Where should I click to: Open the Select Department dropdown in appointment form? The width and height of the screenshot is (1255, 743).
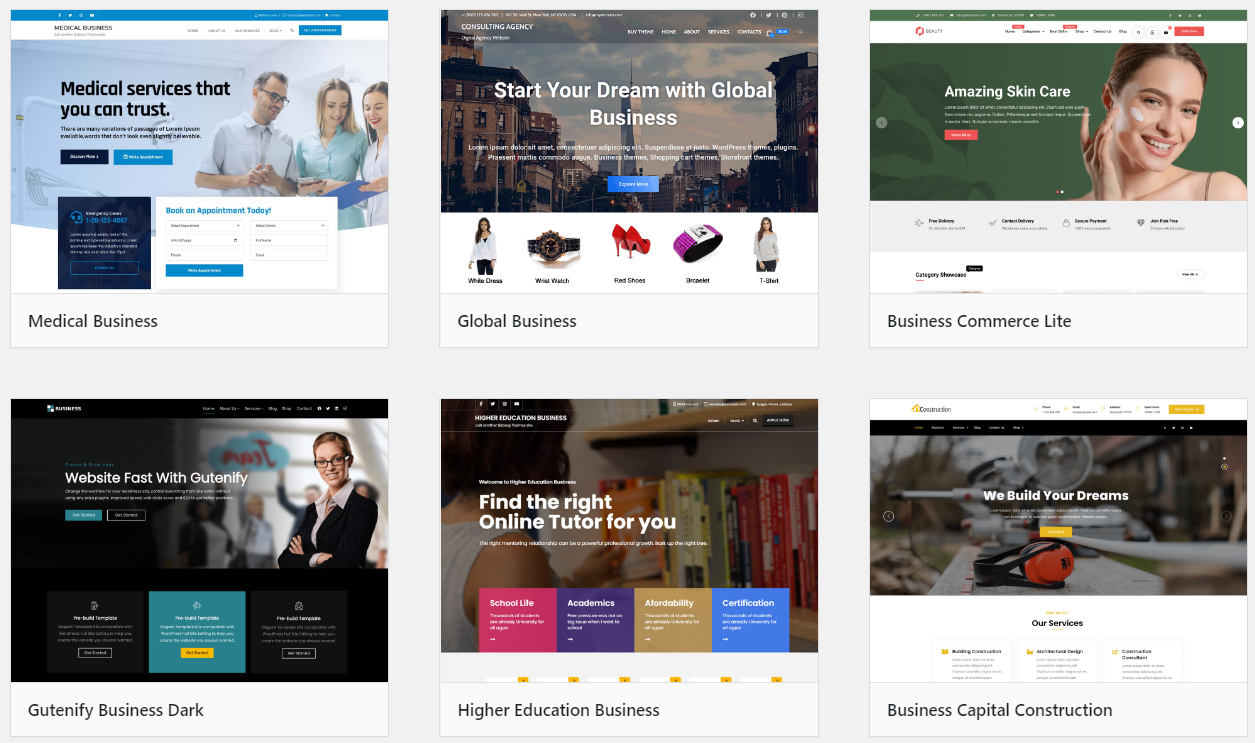click(x=204, y=226)
